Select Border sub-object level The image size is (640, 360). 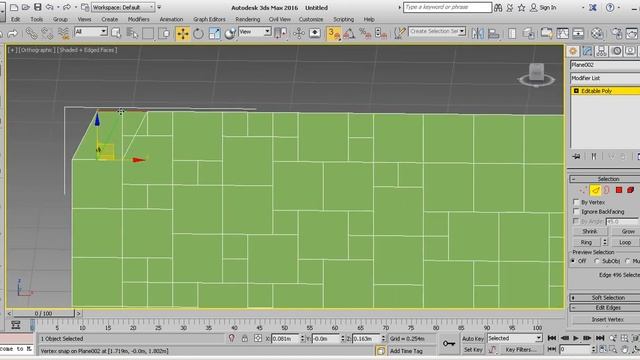(607, 190)
